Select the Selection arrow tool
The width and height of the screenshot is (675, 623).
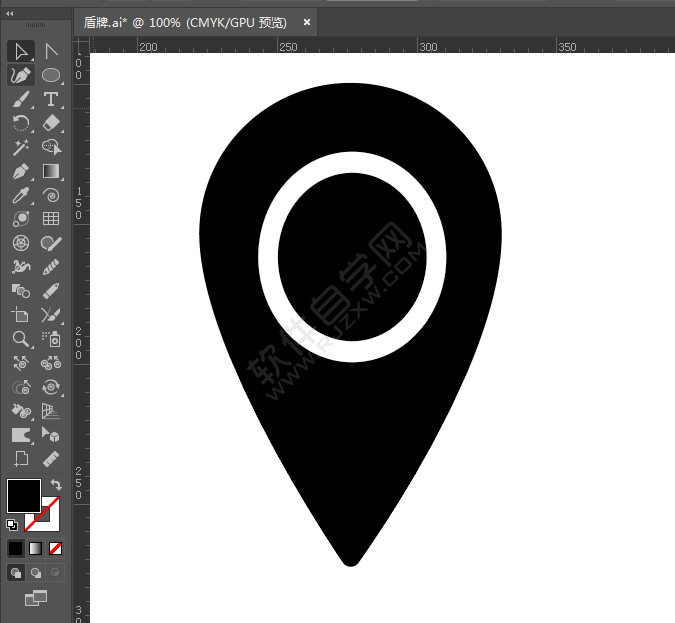click(x=20, y=51)
